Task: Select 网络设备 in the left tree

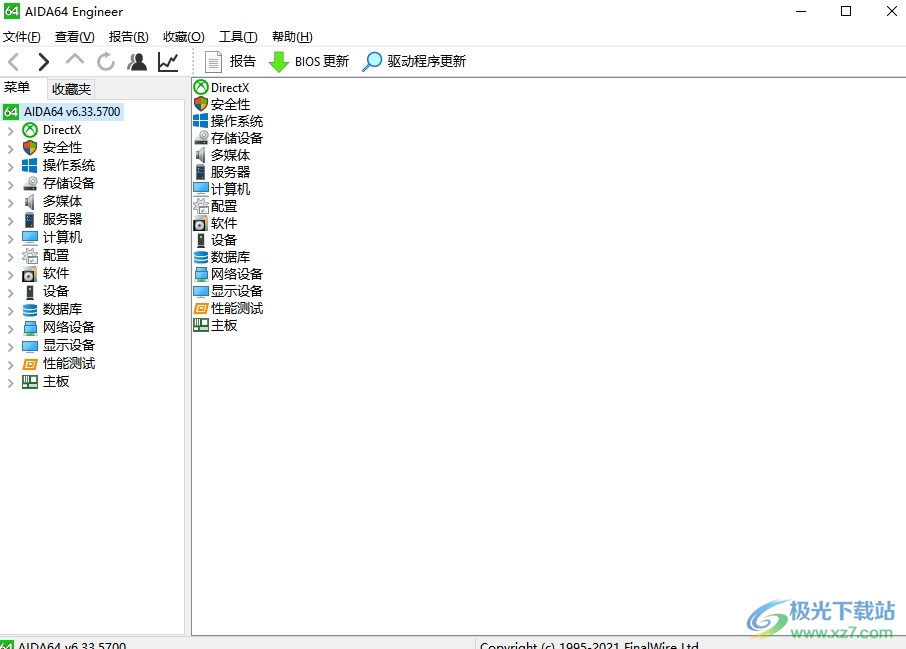Action: (69, 327)
